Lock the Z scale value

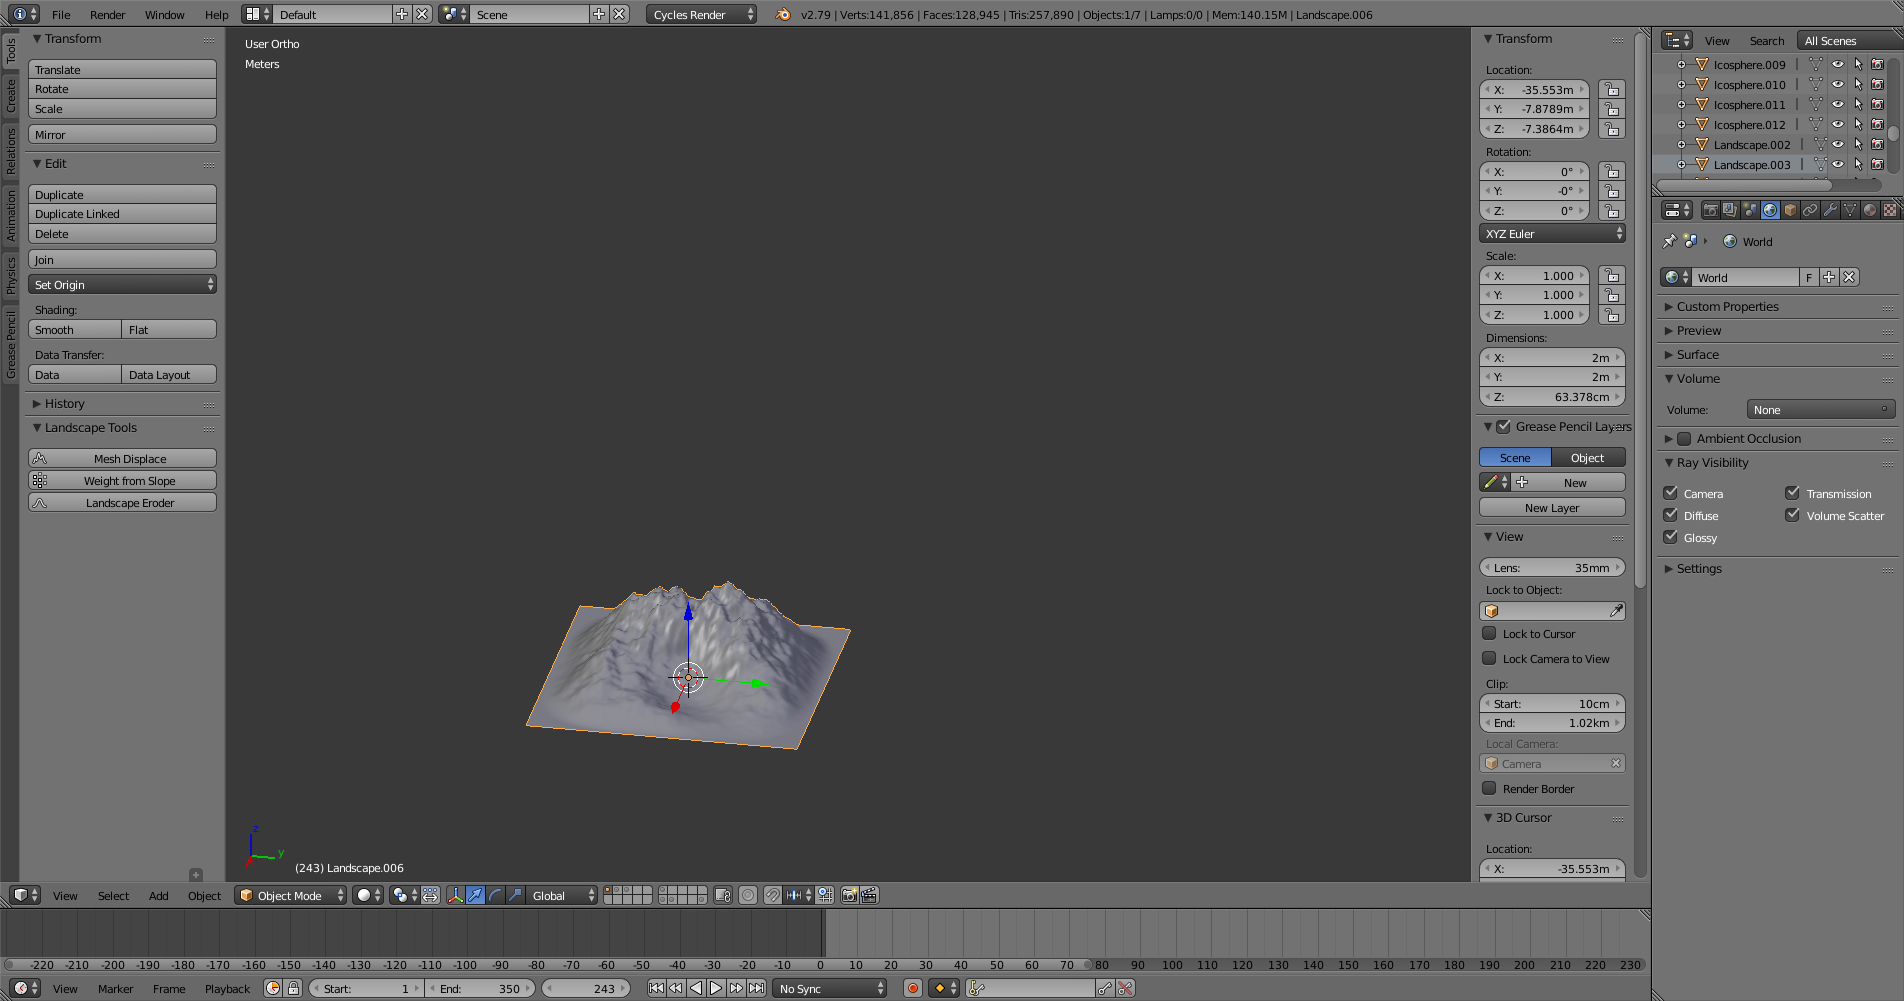point(1611,315)
